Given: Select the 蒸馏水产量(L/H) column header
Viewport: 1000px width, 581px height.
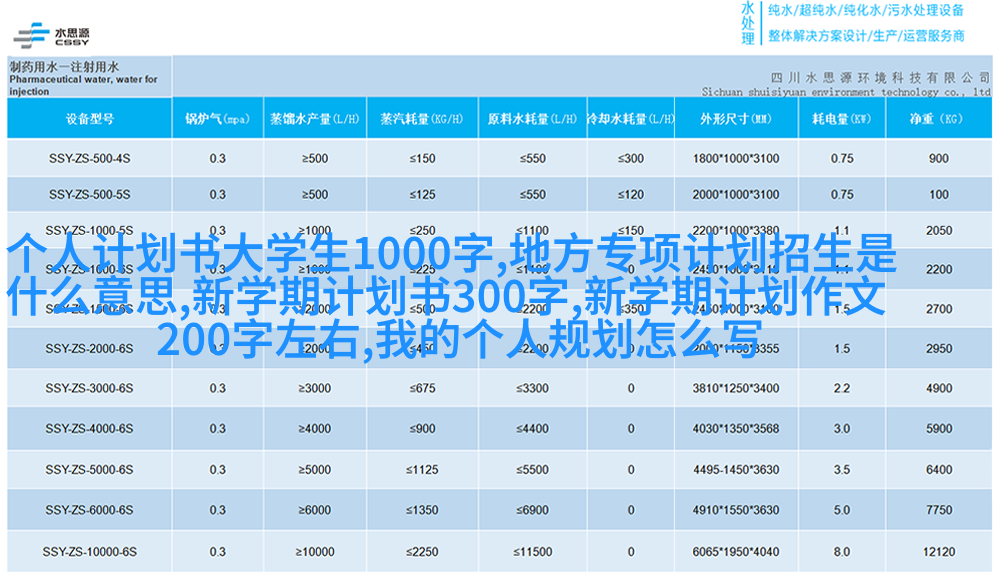Looking at the screenshot, I should tap(313, 119).
